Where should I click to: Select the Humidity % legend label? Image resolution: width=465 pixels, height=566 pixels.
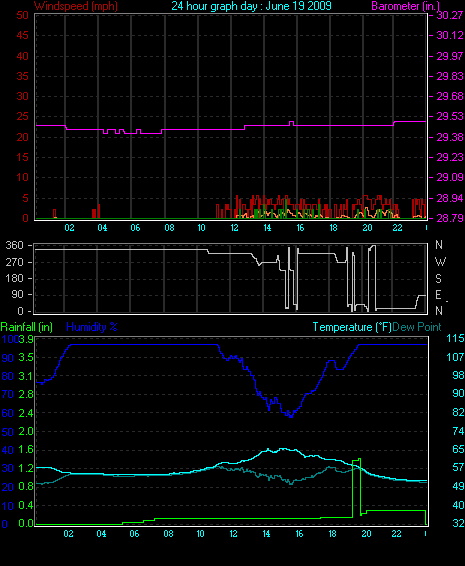coord(92,327)
